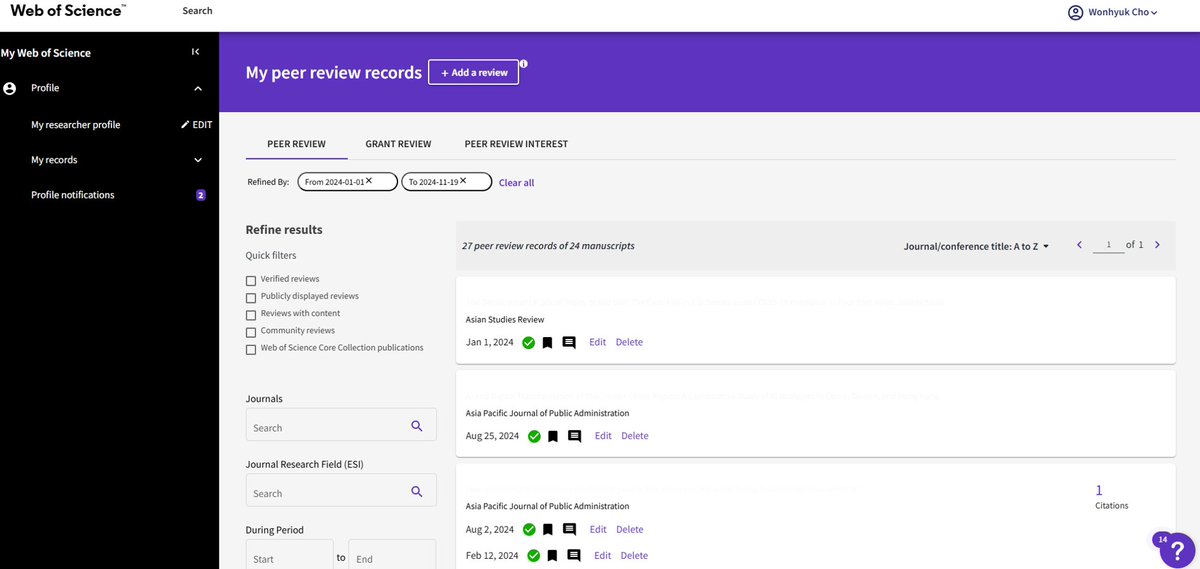1200x569 pixels.
Task: Click Clear all filters link
Action: pyautogui.click(x=516, y=183)
